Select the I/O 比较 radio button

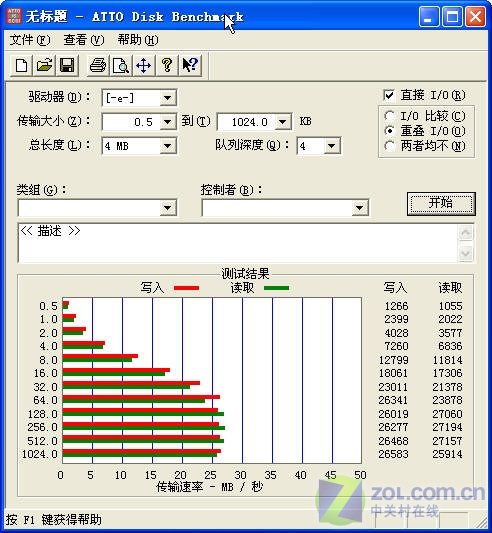click(389, 116)
